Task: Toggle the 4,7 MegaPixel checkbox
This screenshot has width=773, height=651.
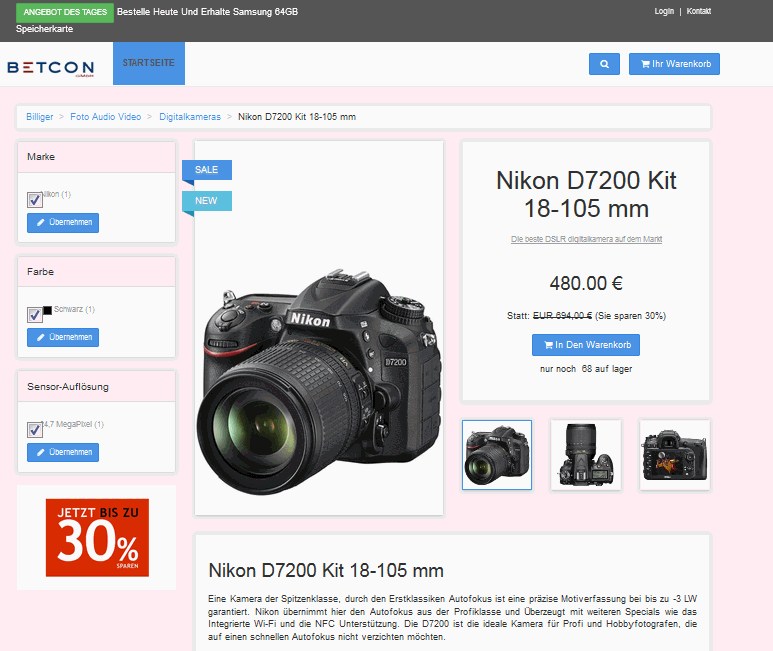Action: [35, 430]
